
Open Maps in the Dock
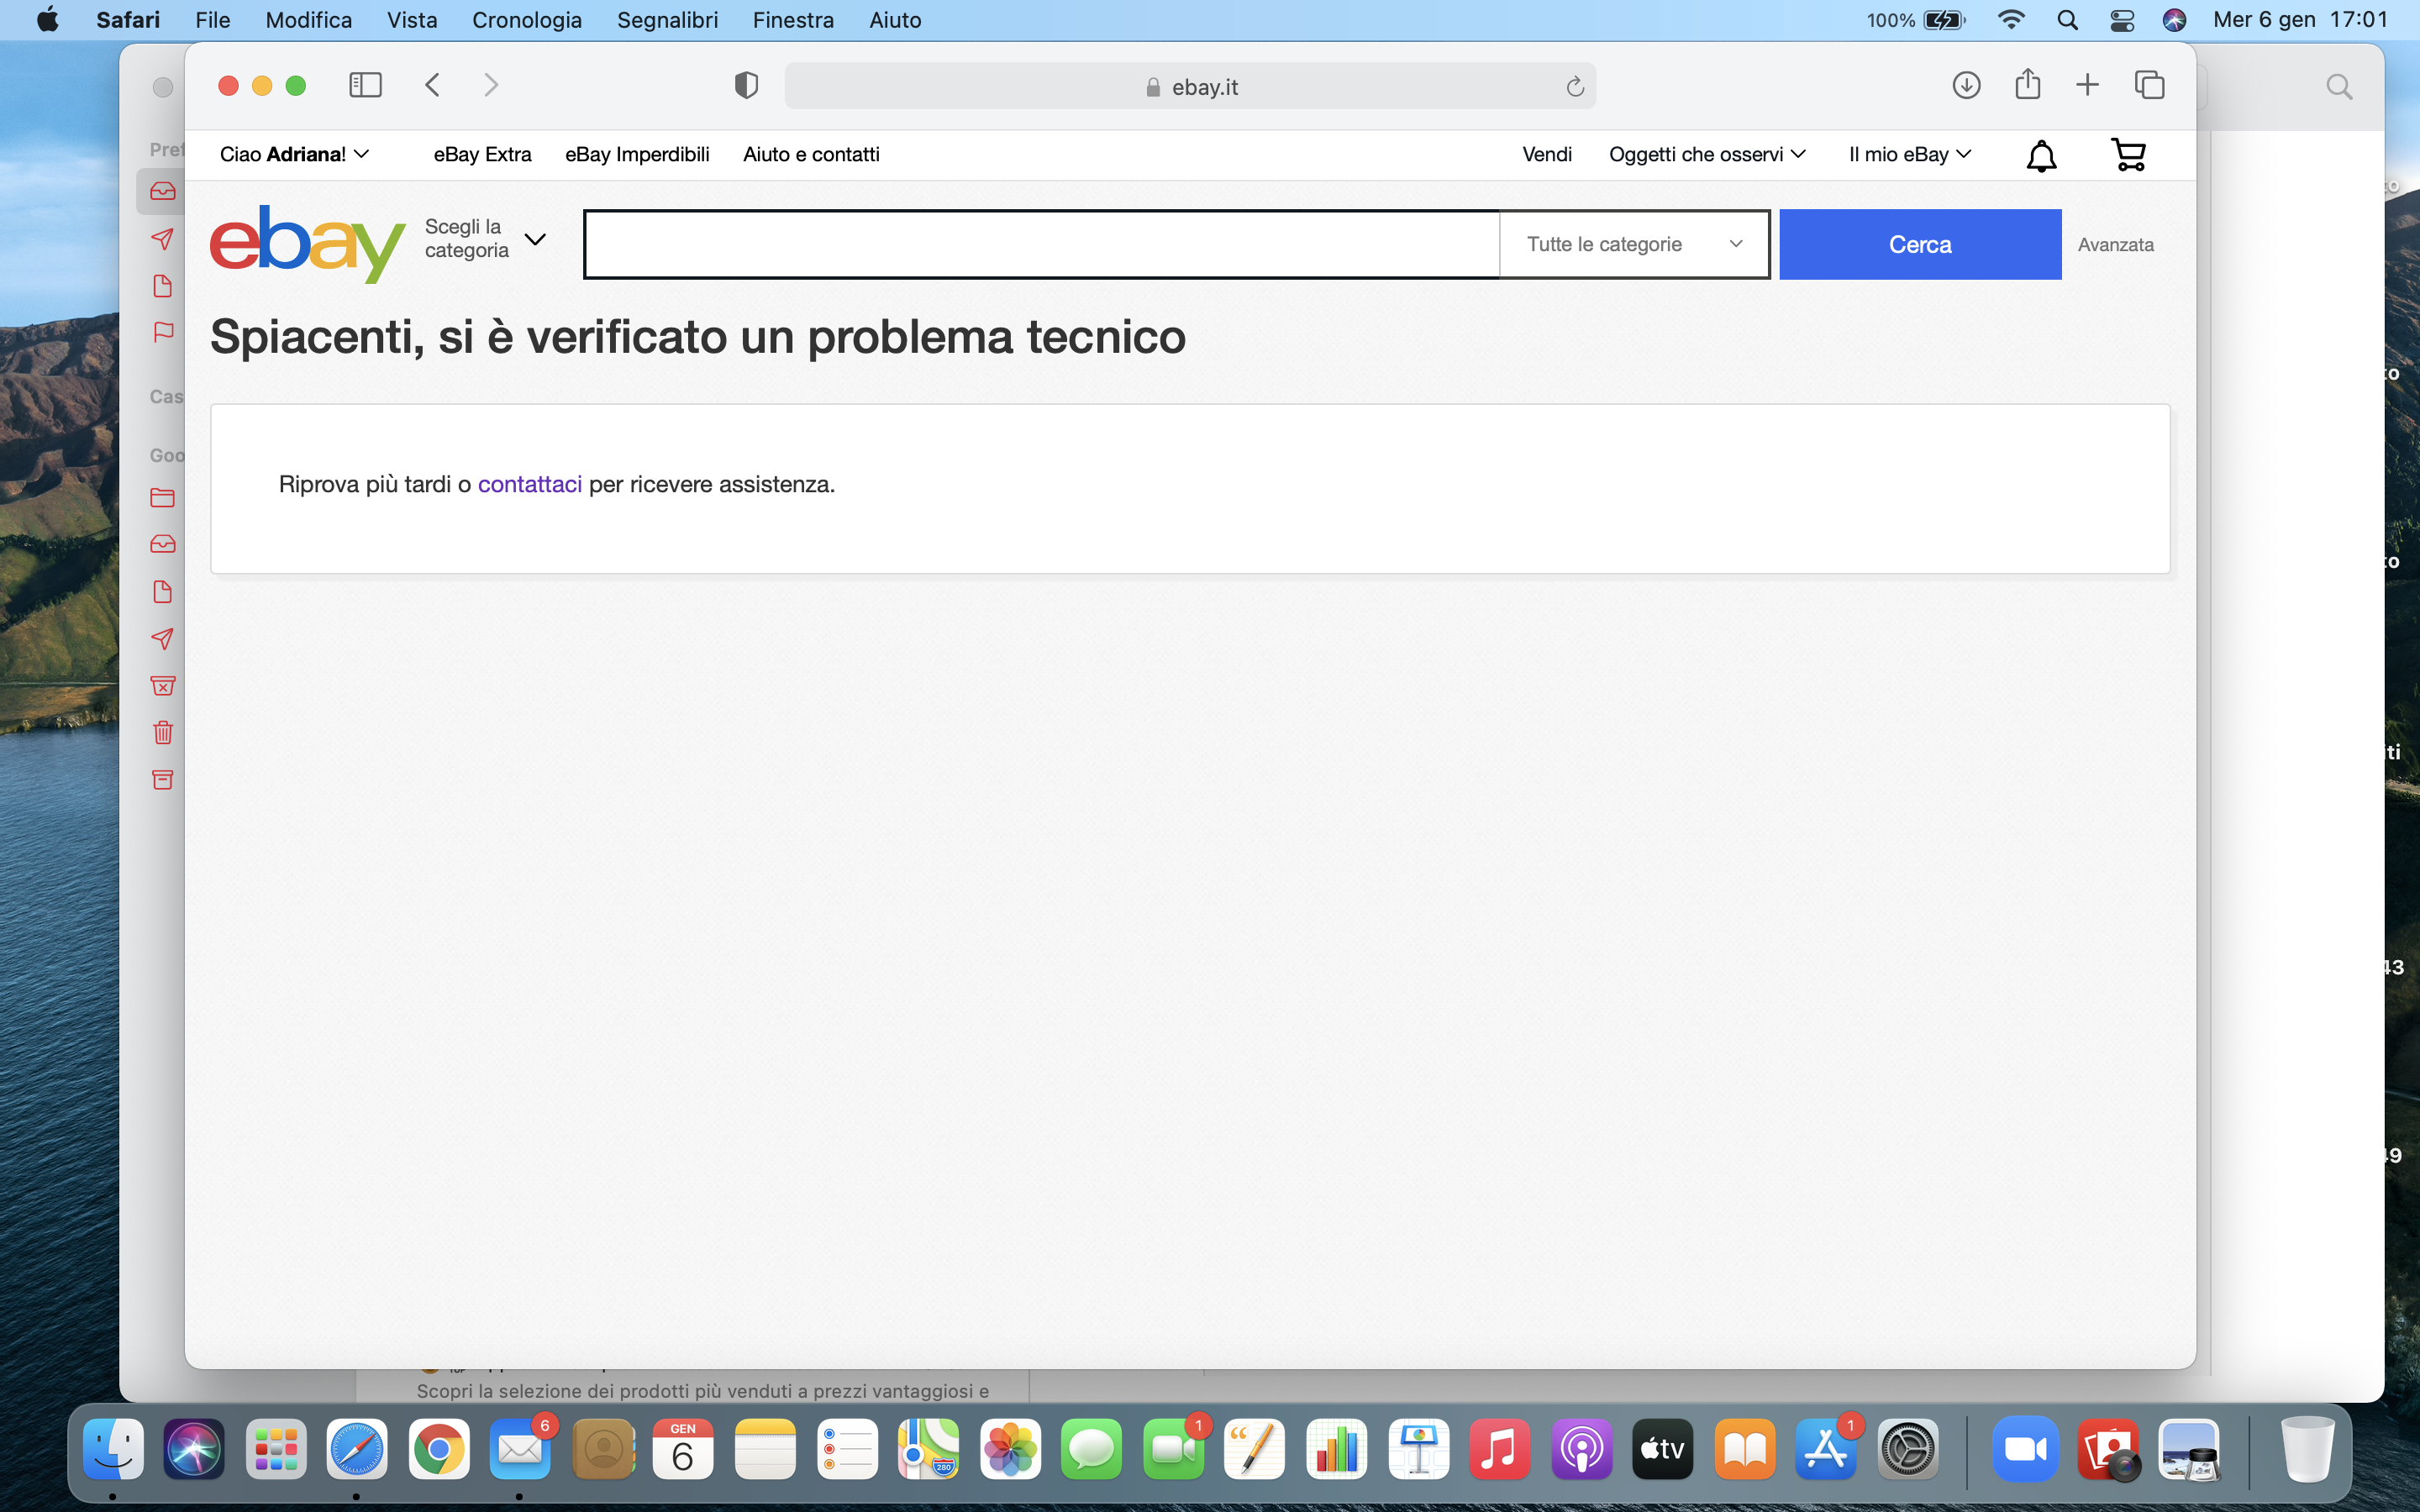pos(928,1449)
